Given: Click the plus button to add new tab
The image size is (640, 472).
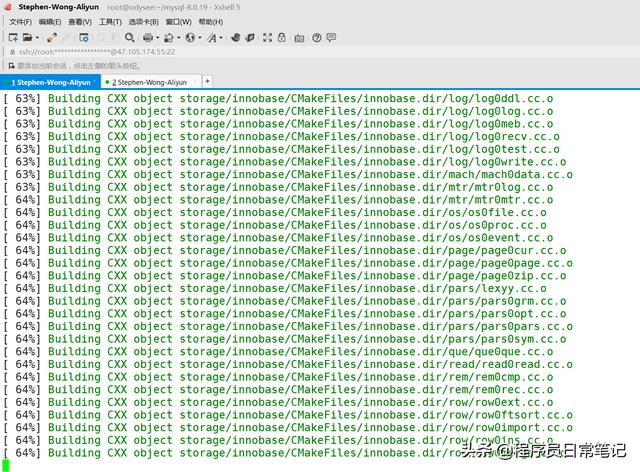Looking at the screenshot, I should (207, 81).
